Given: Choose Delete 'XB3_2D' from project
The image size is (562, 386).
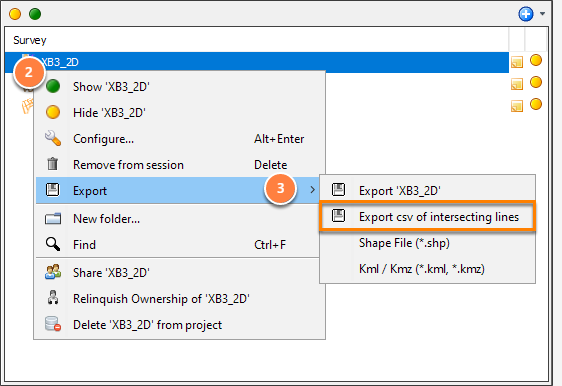Looking at the screenshot, I should [179, 325].
